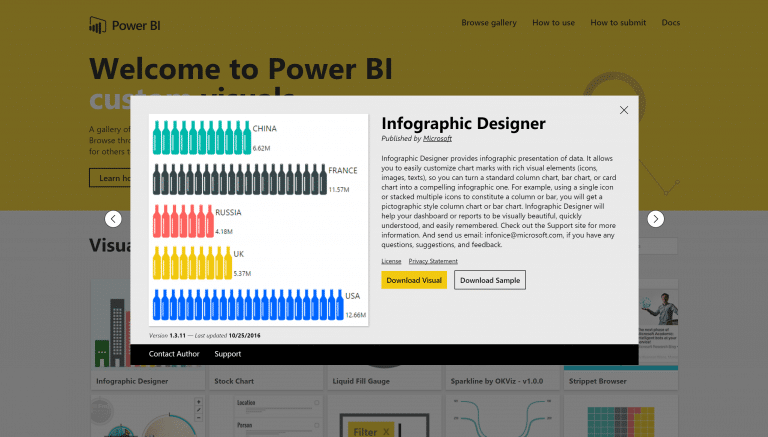Open the Strippet Browser card
This screenshot has height=437, width=768.
point(621,381)
